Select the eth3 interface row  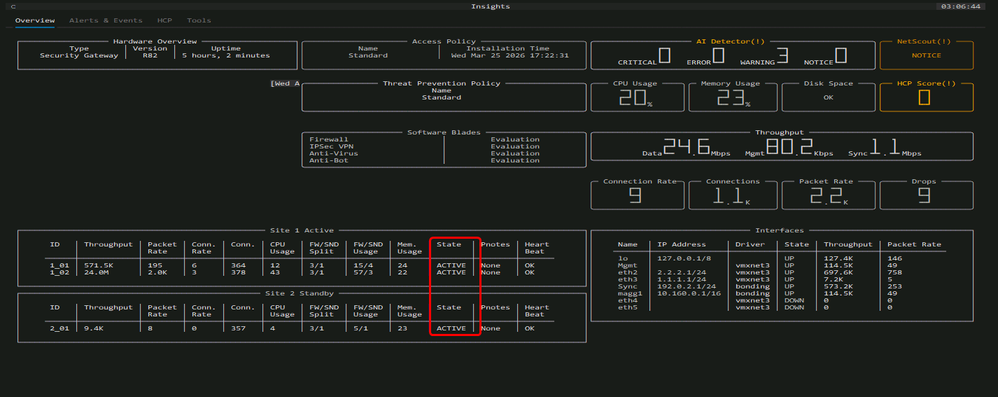780,279
